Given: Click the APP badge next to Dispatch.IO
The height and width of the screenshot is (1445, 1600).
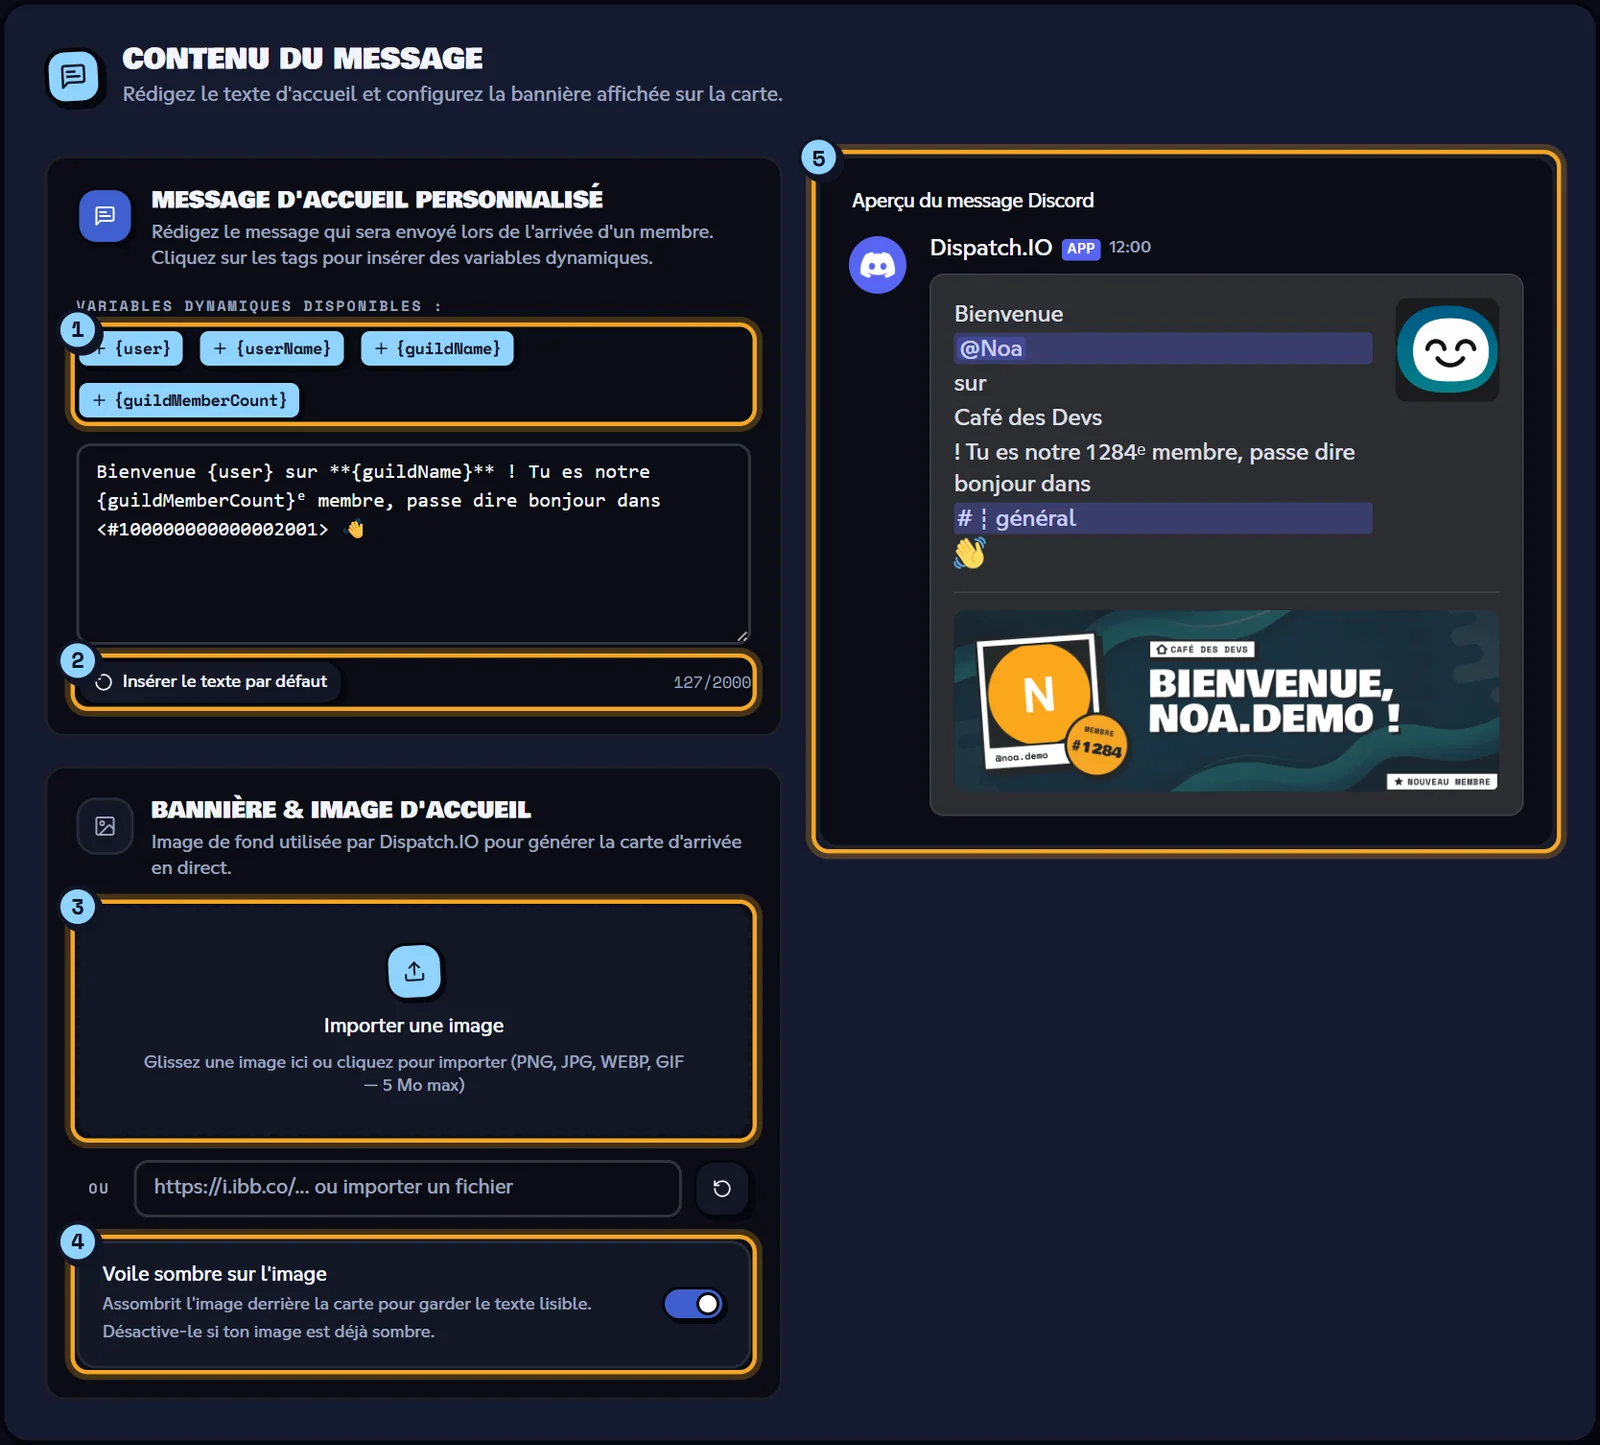Looking at the screenshot, I should click(x=1081, y=249).
